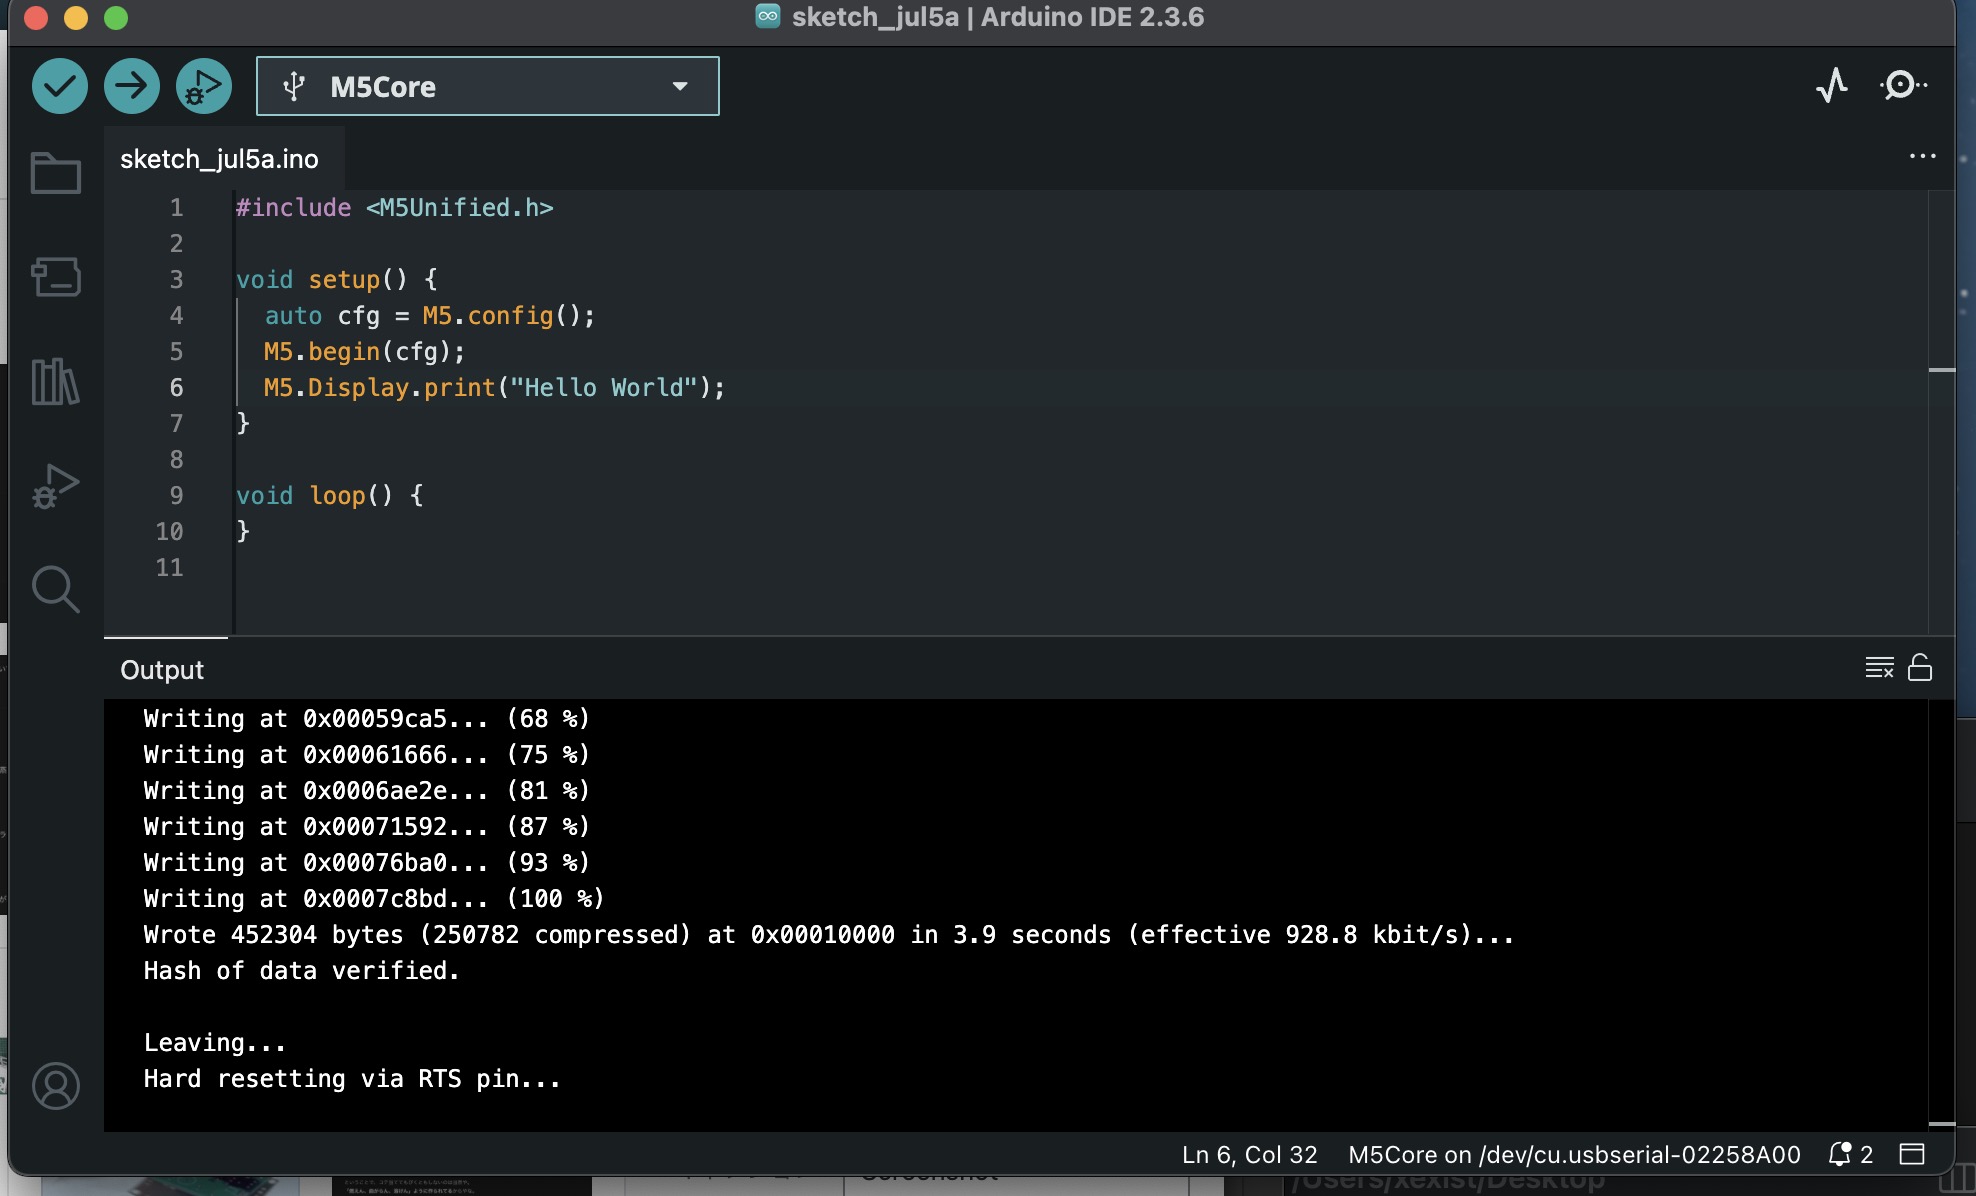The width and height of the screenshot is (1976, 1196).
Task: Click the "Hello World" string in code
Action: coord(603,387)
